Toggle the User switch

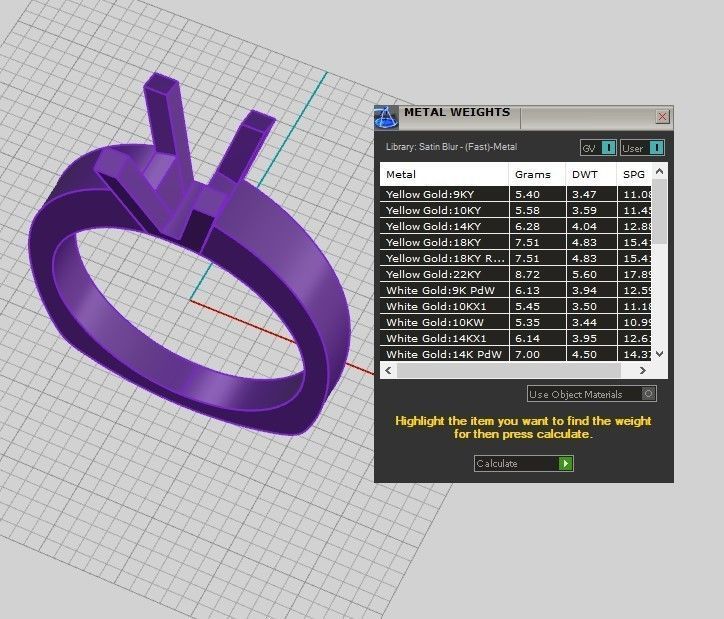pos(642,148)
